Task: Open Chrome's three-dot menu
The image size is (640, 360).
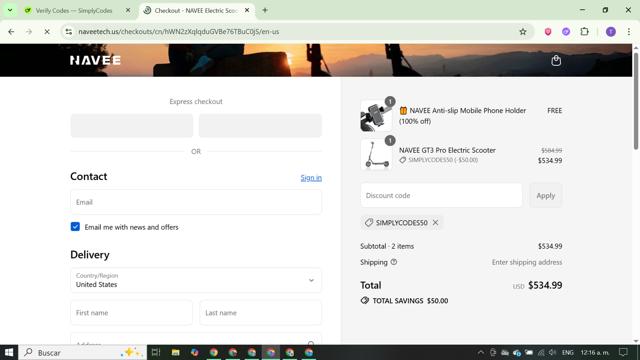Action: pyautogui.click(x=629, y=31)
